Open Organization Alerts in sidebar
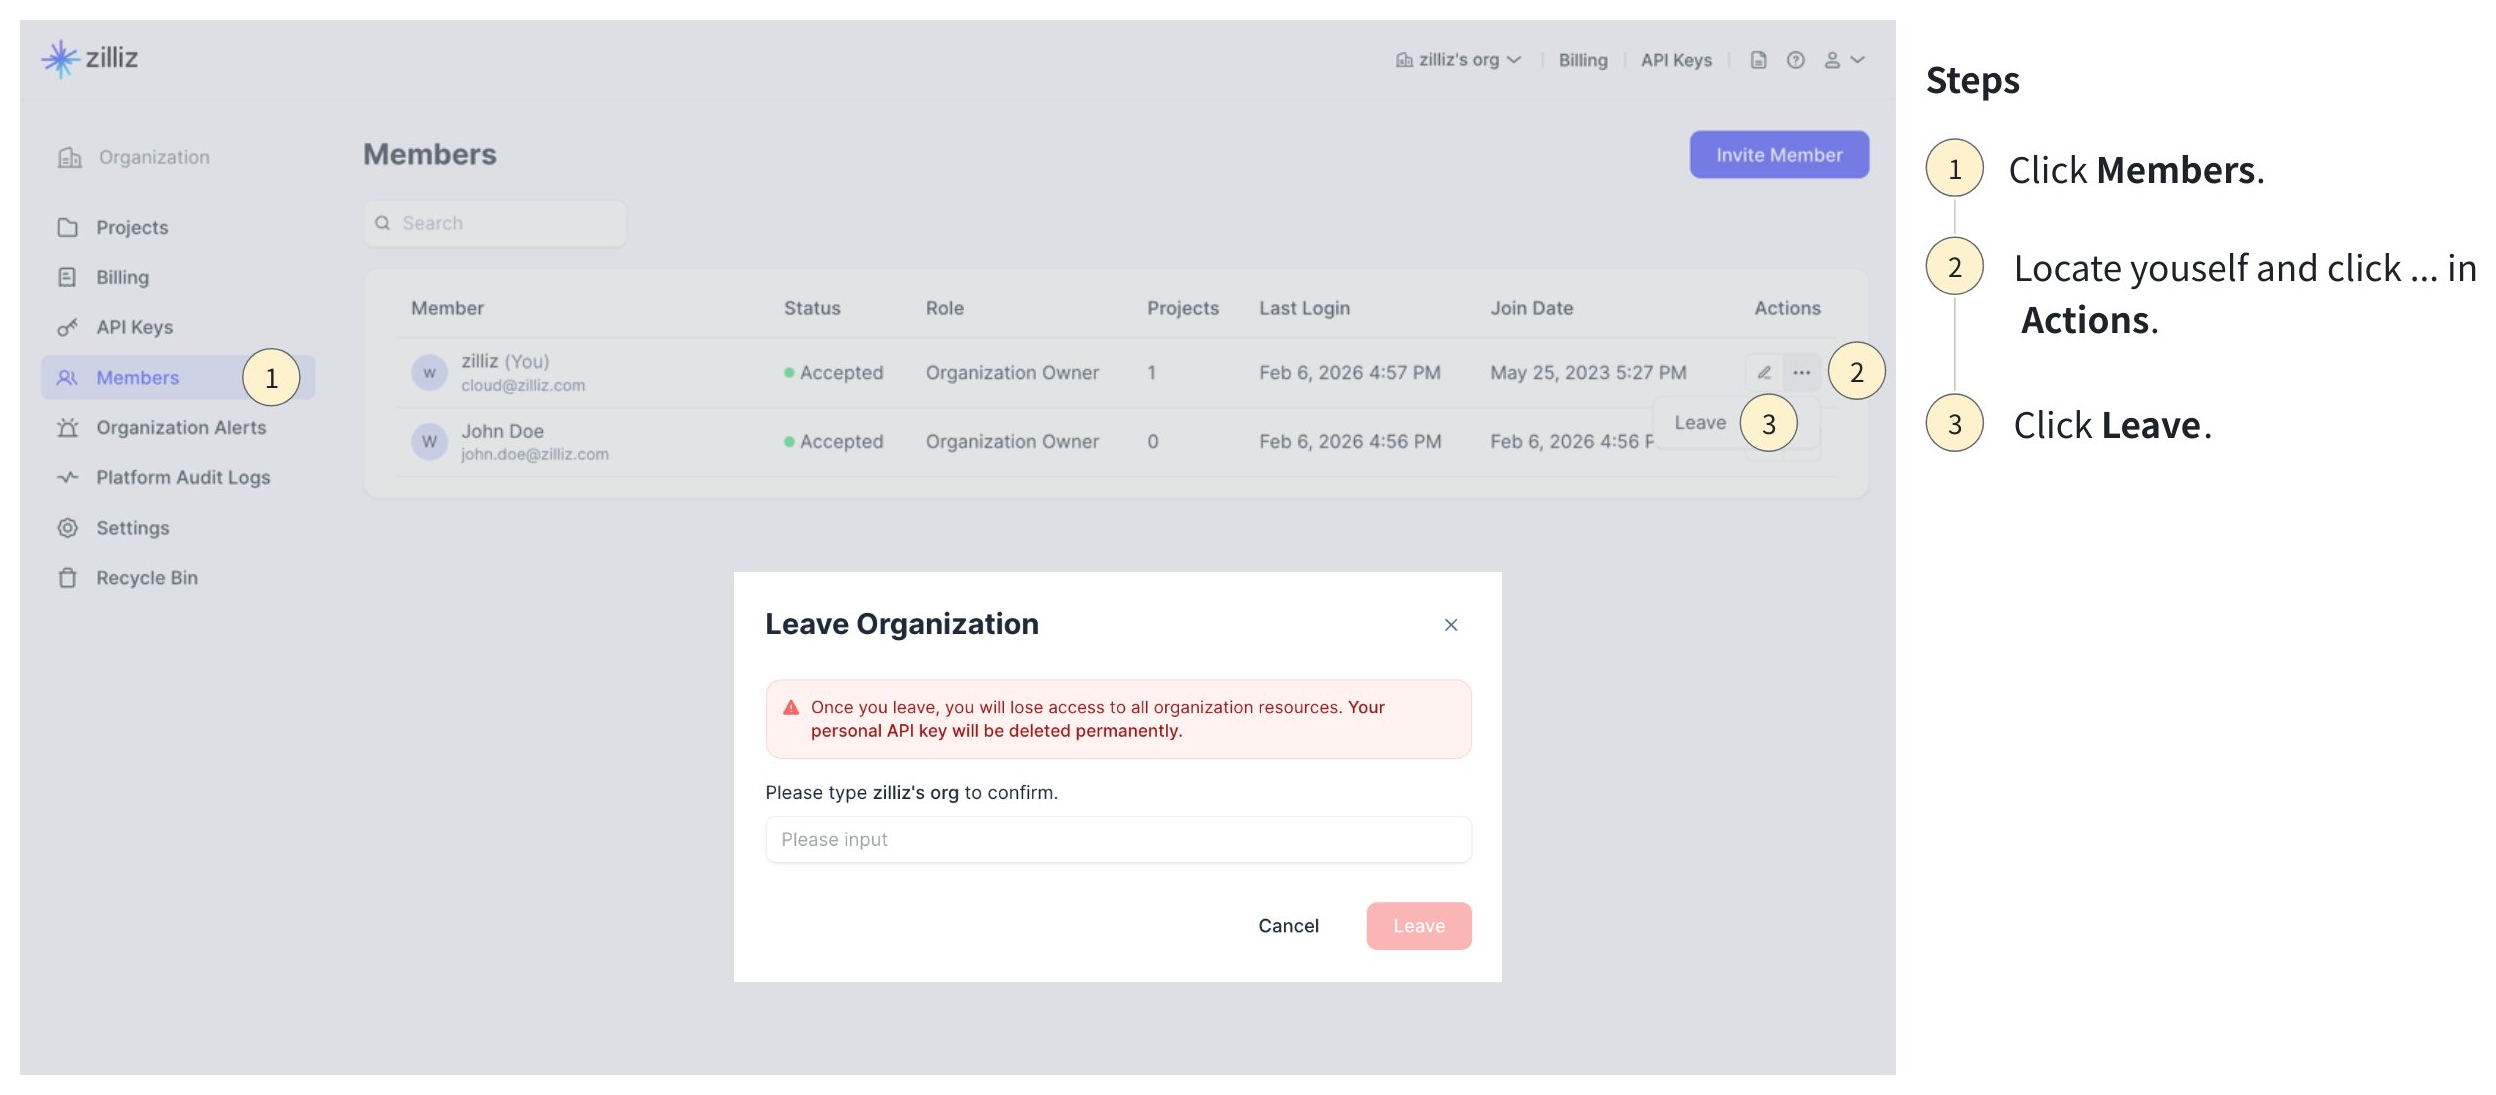Screen dimensions: 2496x1095 tap(180, 428)
